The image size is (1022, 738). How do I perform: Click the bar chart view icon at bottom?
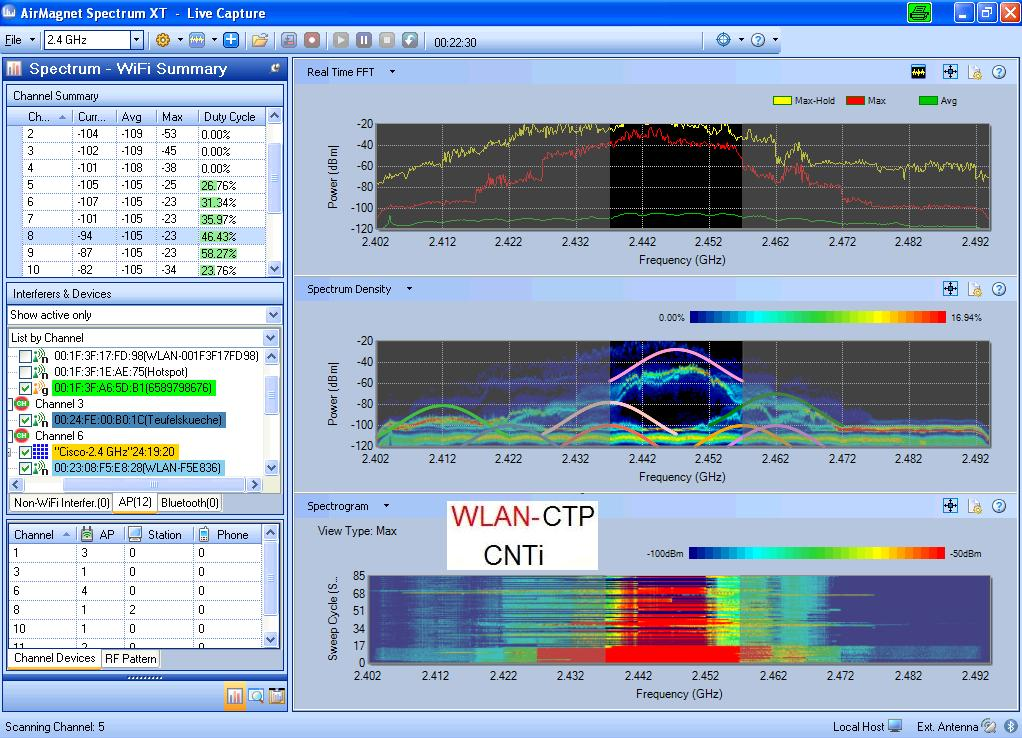[x=235, y=696]
